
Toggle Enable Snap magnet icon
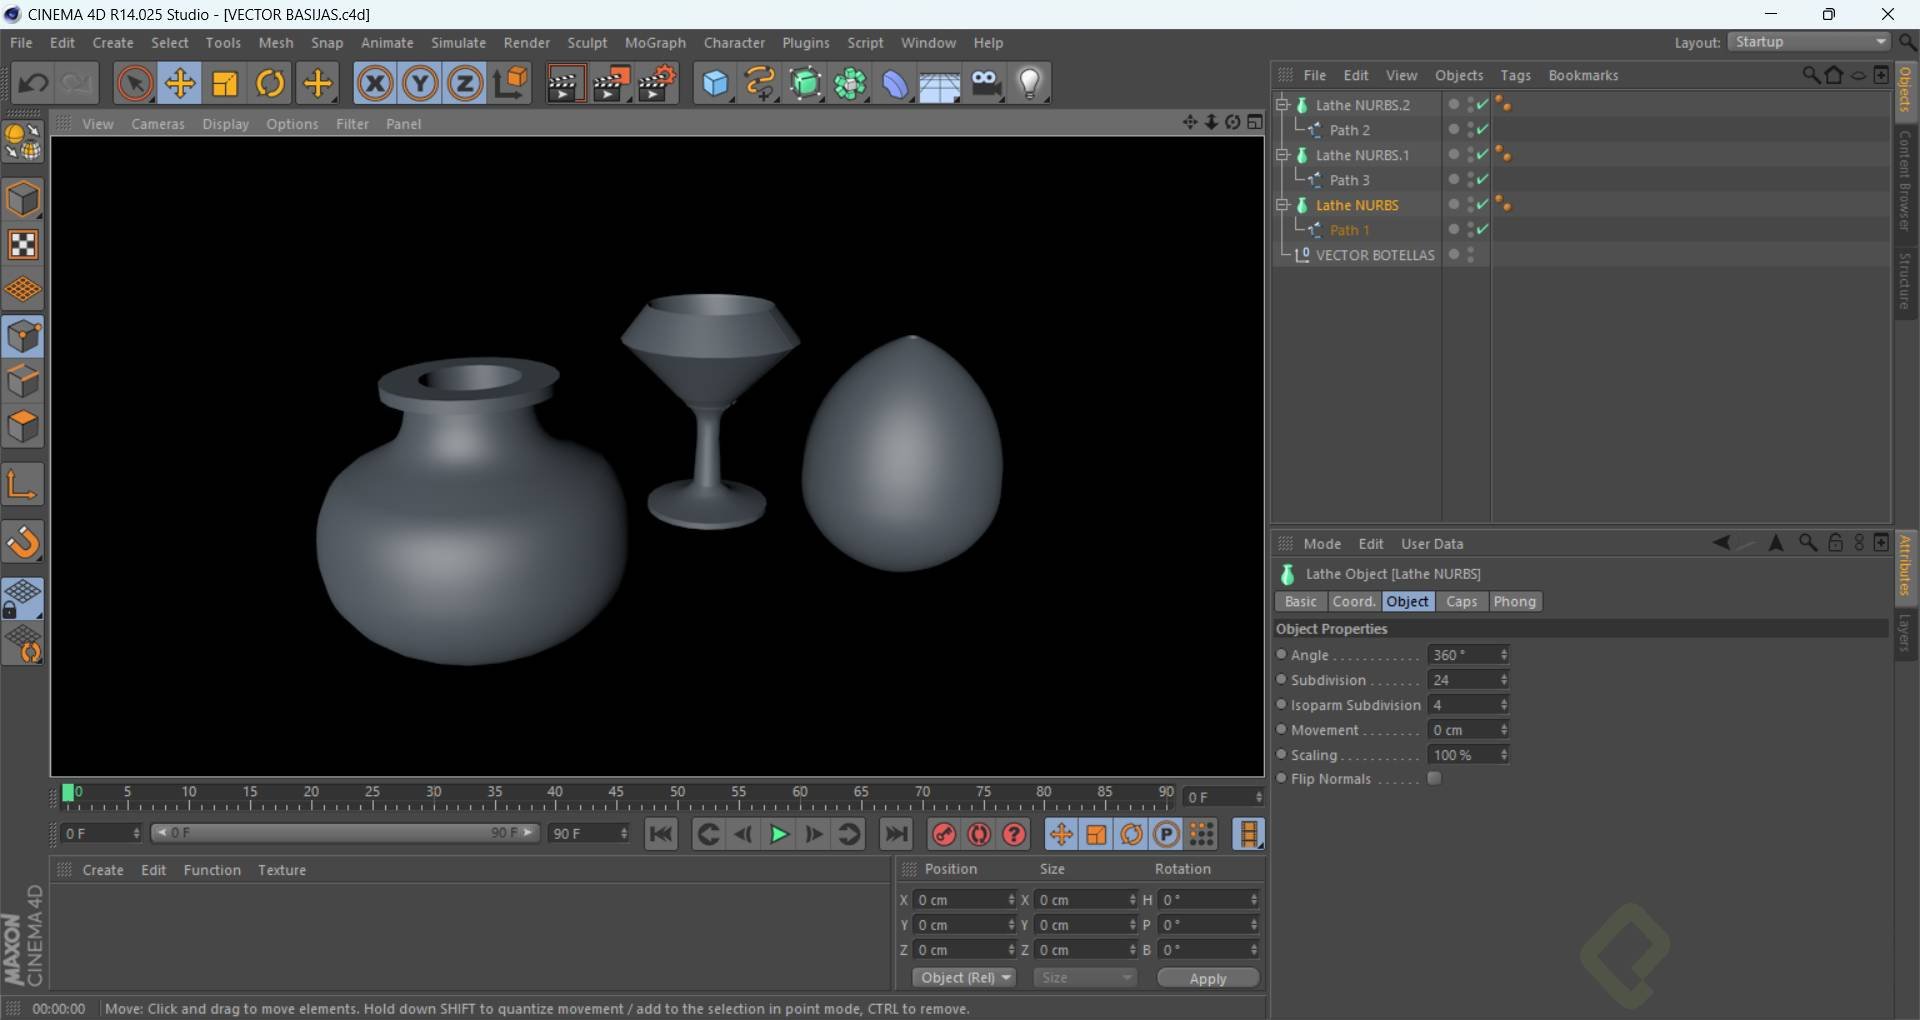pyautogui.click(x=23, y=542)
